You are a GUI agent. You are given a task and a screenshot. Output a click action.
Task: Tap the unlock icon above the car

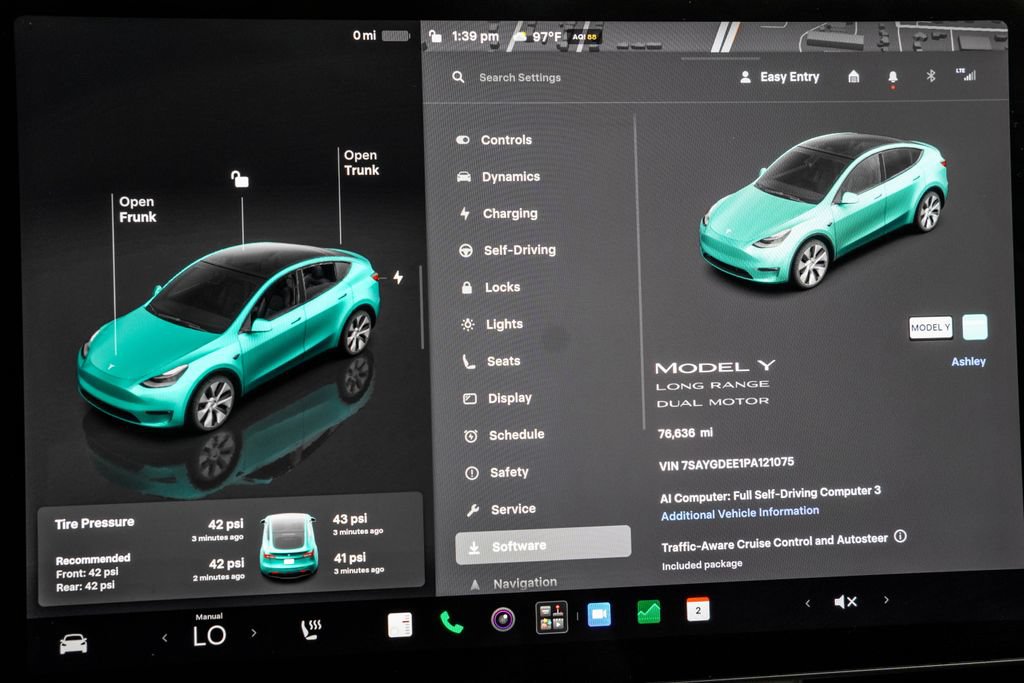[x=240, y=178]
